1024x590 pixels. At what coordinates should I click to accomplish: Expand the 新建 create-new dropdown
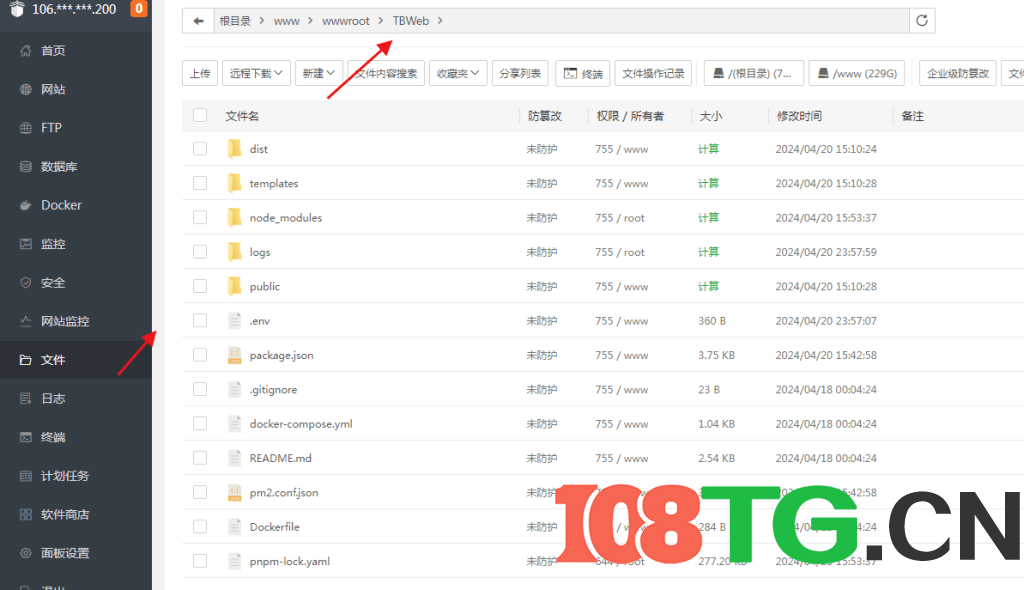(318, 72)
